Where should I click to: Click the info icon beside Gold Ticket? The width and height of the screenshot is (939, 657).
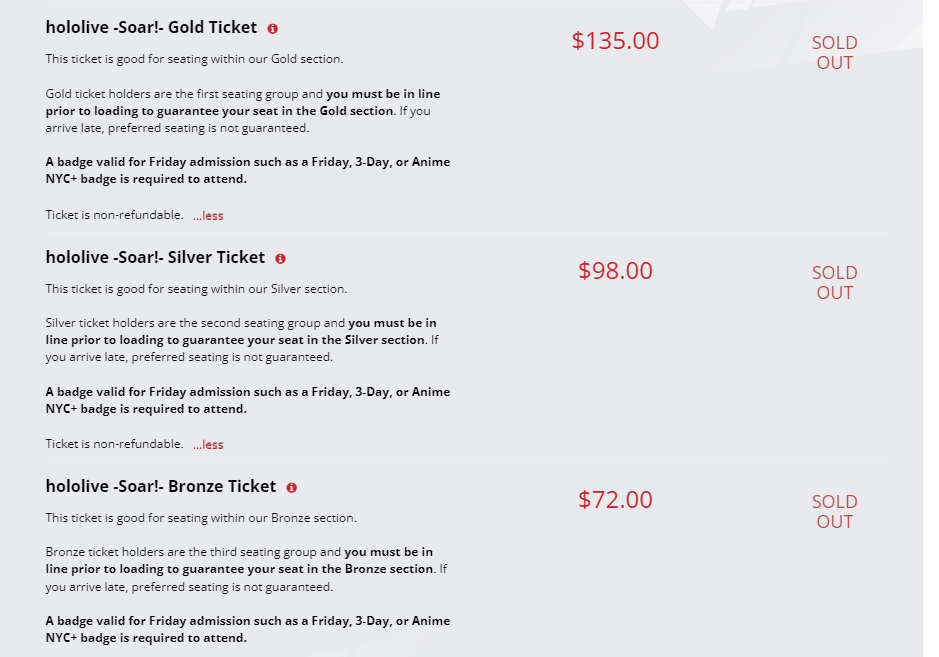point(273,29)
